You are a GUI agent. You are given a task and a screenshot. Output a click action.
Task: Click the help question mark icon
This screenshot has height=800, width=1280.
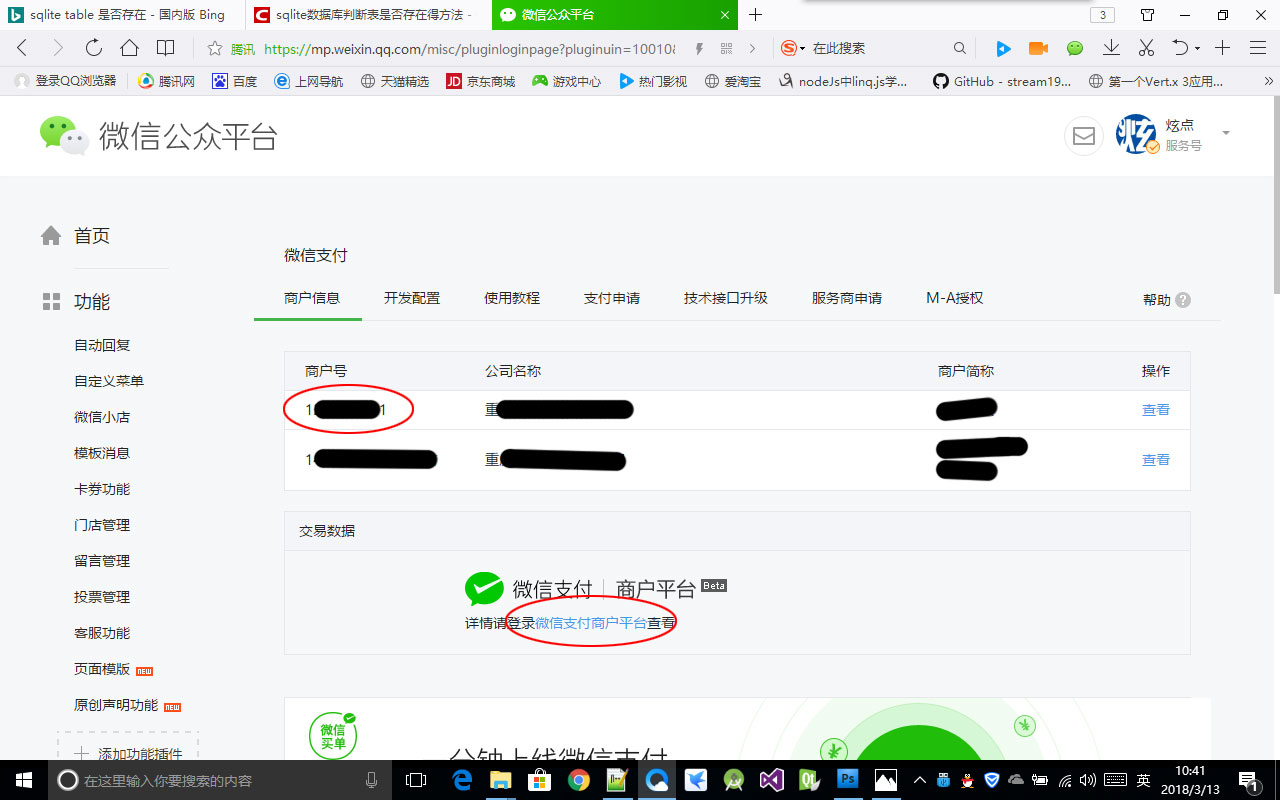click(x=1183, y=300)
